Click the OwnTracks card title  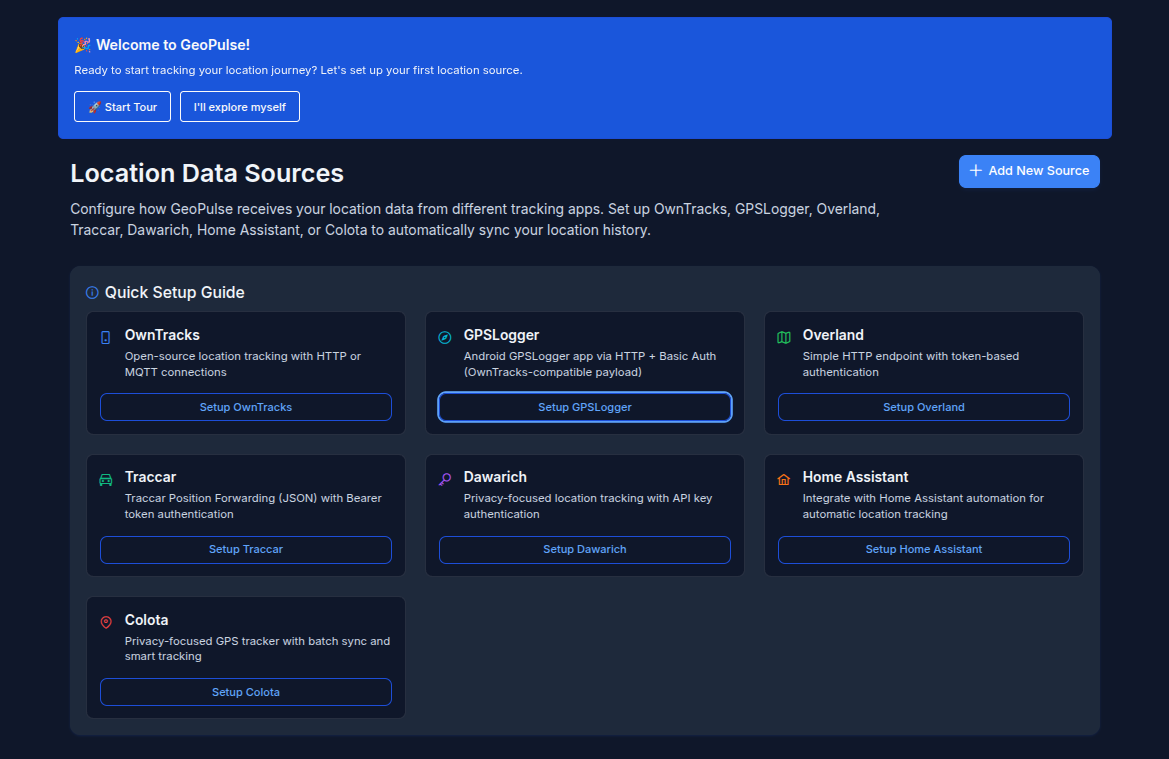click(x=162, y=335)
